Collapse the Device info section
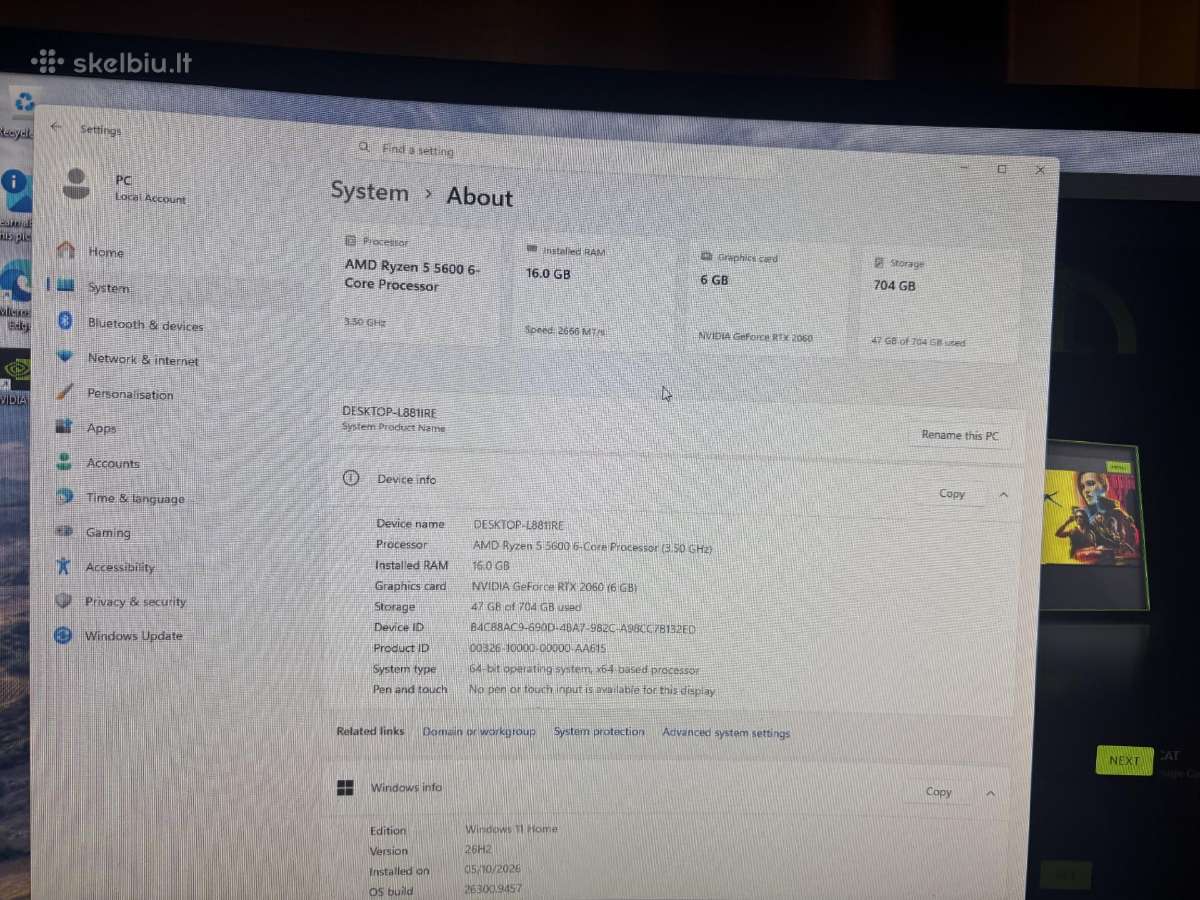This screenshot has height=900, width=1200. point(1003,494)
